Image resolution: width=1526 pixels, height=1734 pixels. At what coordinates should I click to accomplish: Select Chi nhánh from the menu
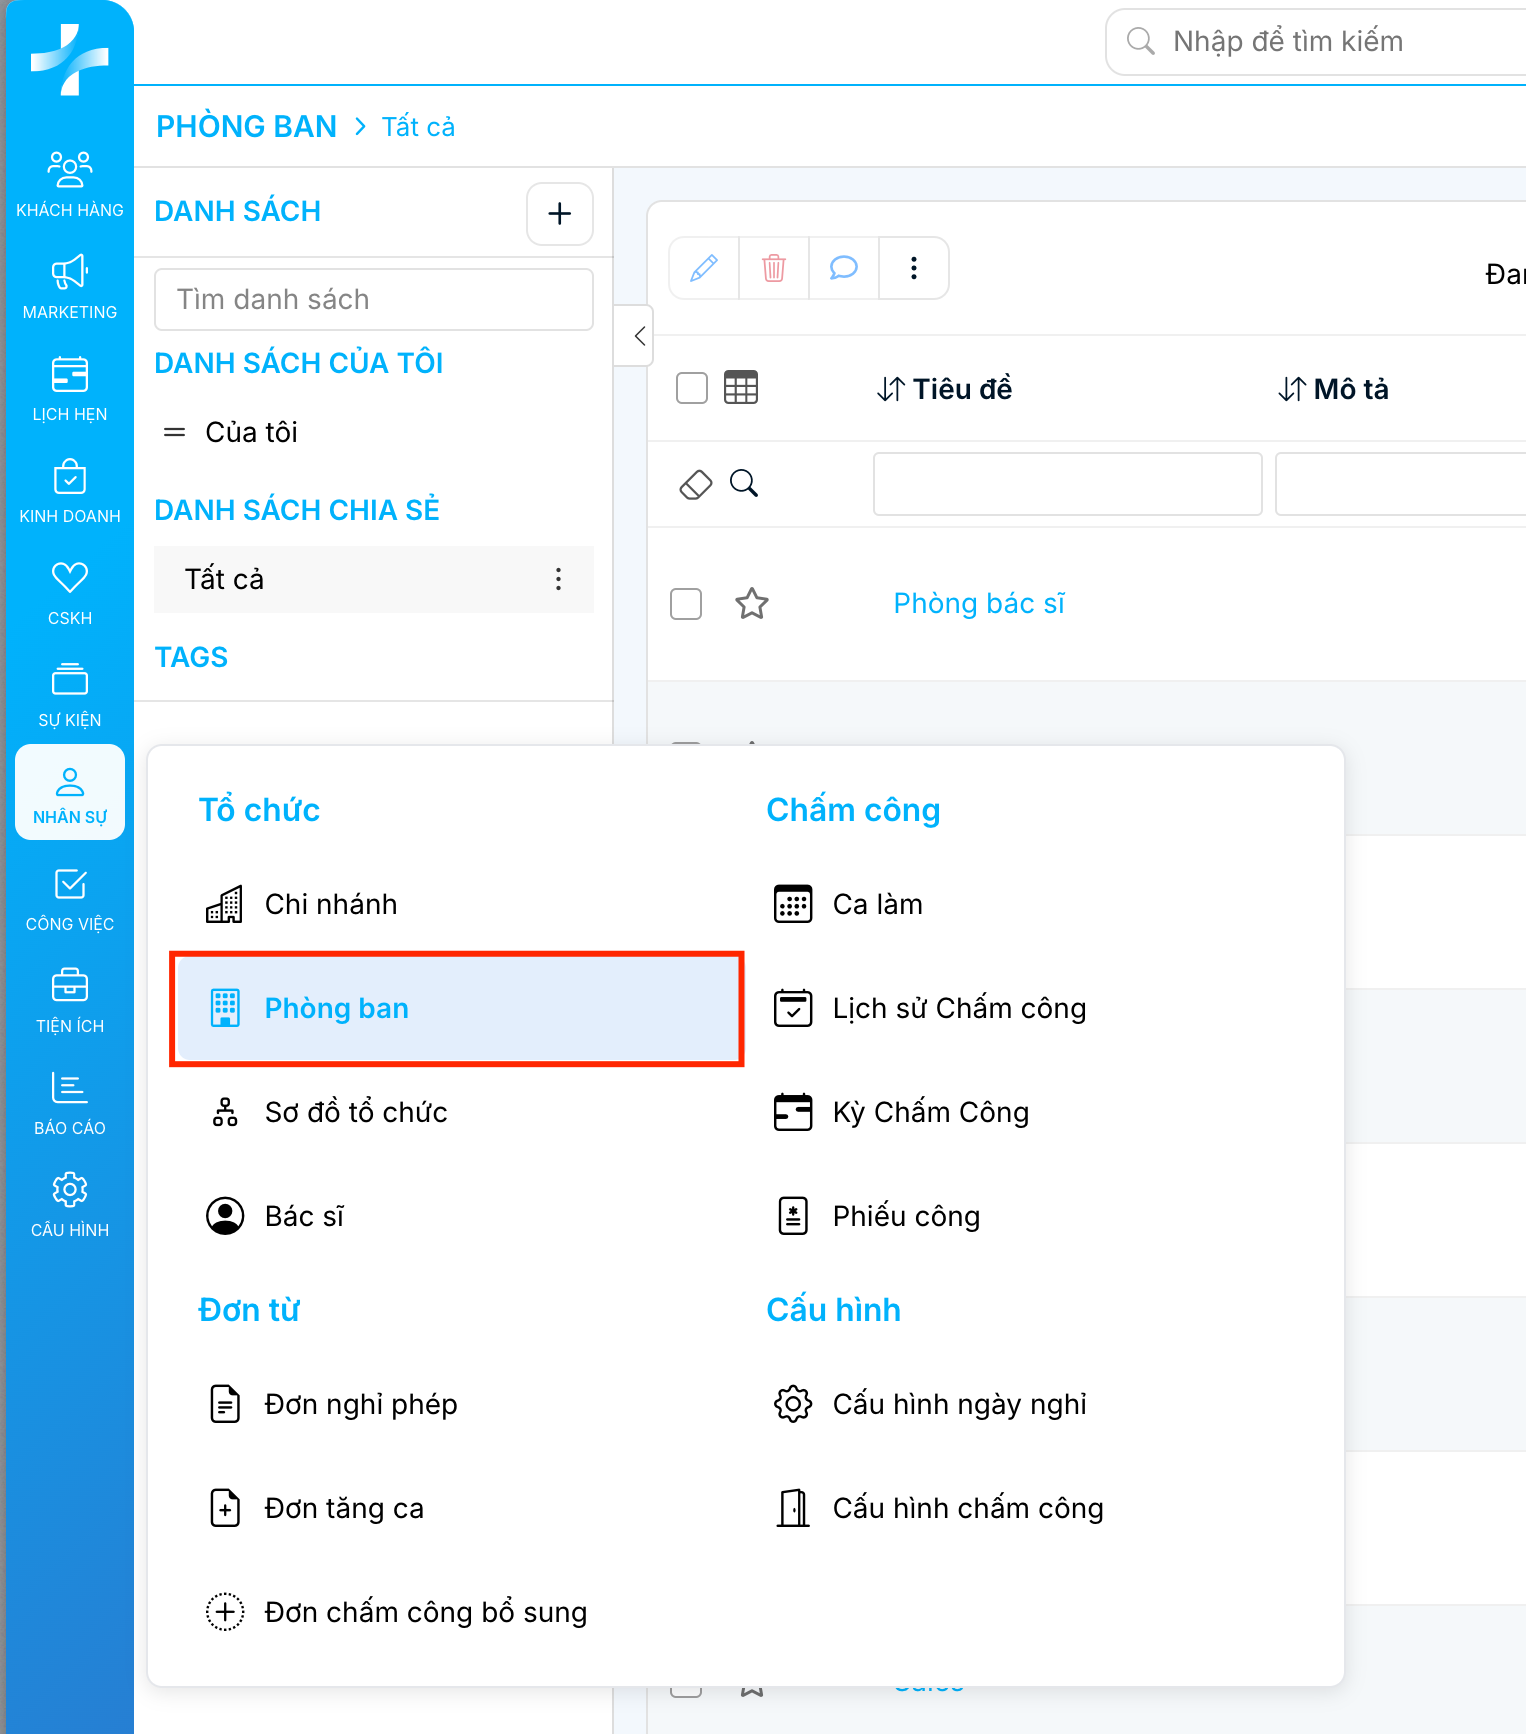(x=330, y=904)
